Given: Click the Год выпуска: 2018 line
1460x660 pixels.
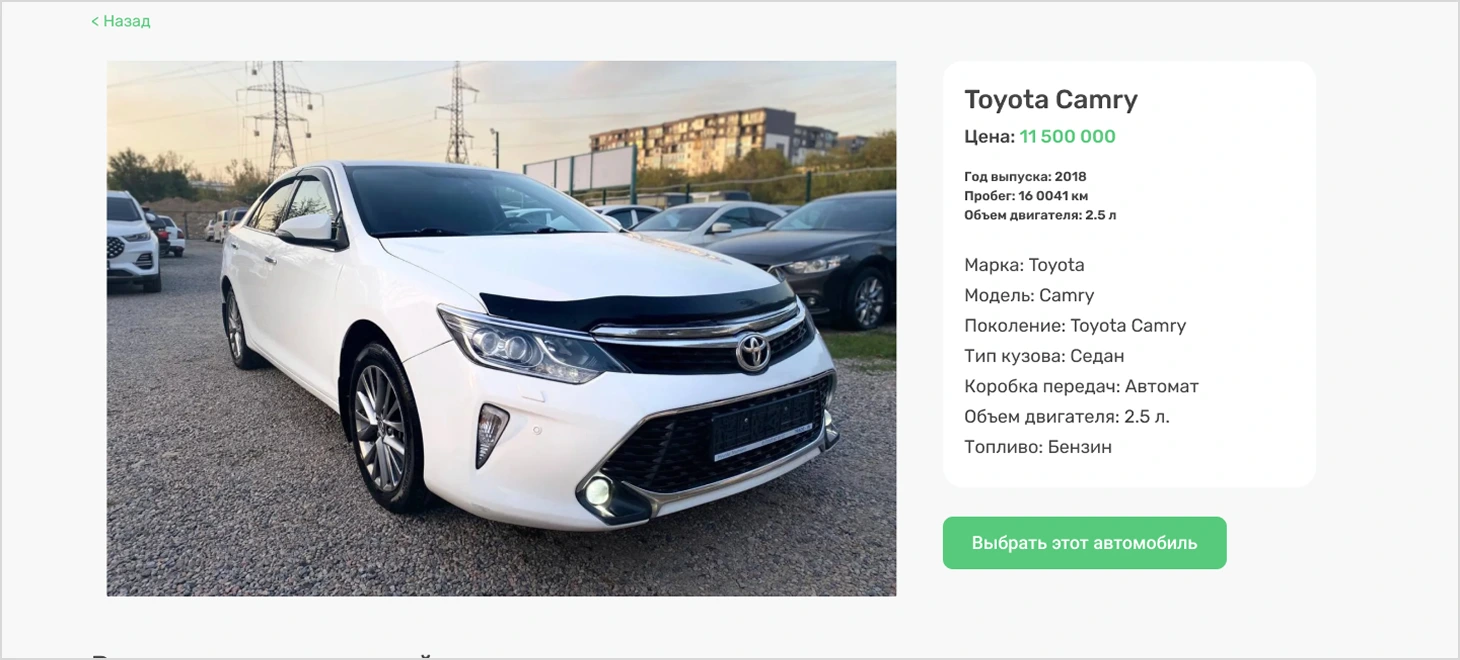Looking at the screenshot, I should click(x=1025, y=177).
